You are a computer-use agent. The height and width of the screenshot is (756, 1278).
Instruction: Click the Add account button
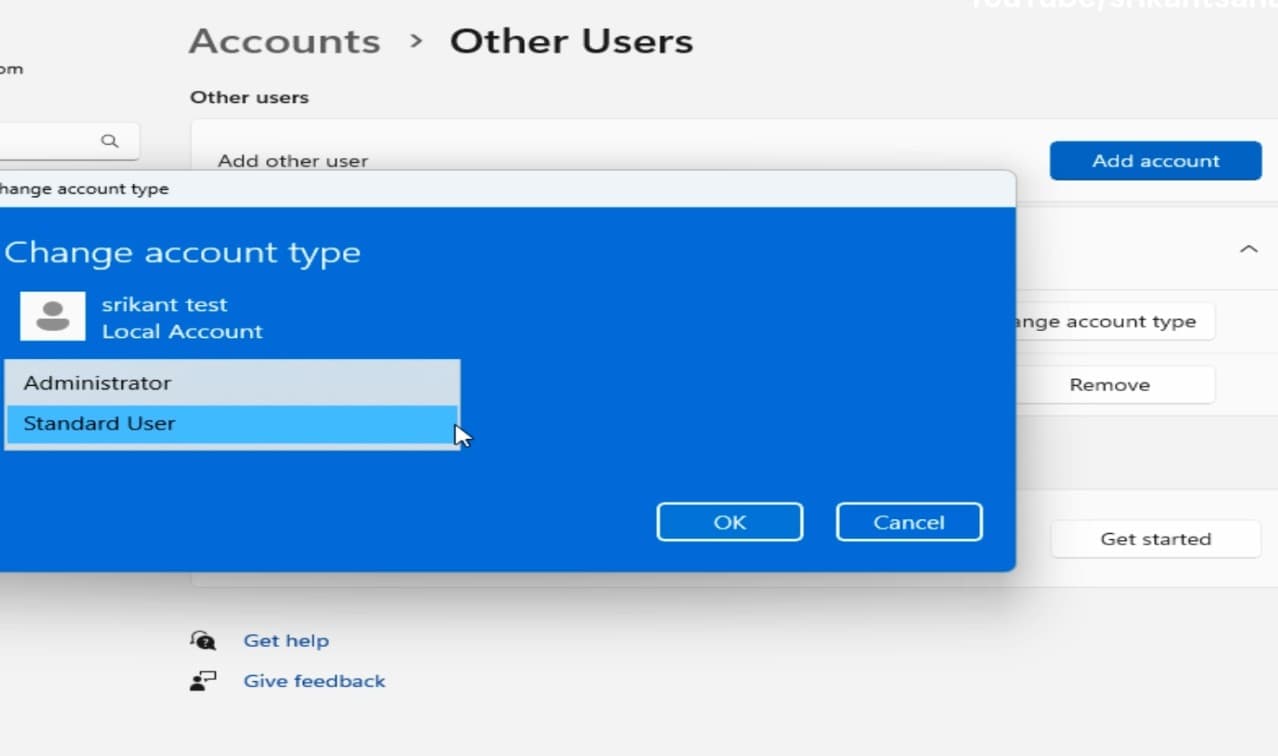pyautogui.click(x=1155, y=161)
